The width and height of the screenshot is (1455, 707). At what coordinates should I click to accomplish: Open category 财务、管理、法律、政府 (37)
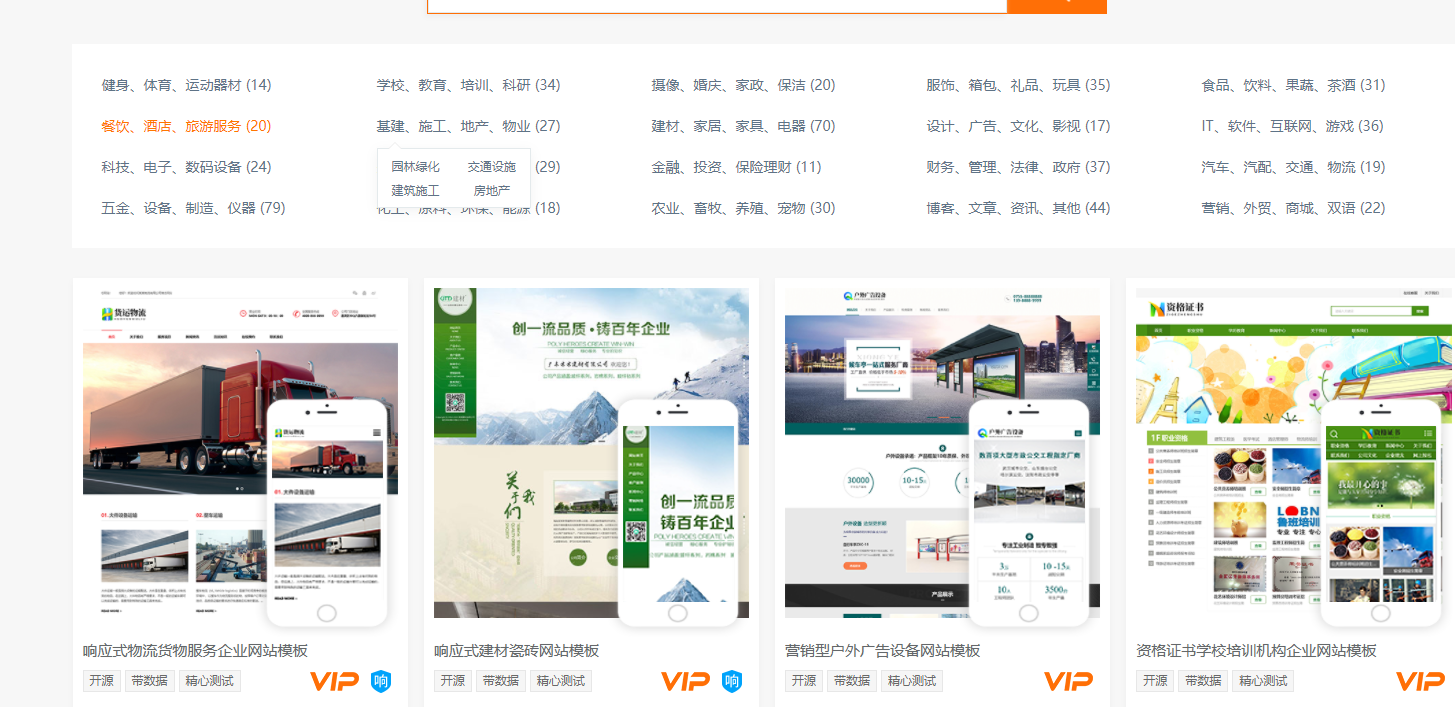tap(1018, 167)
